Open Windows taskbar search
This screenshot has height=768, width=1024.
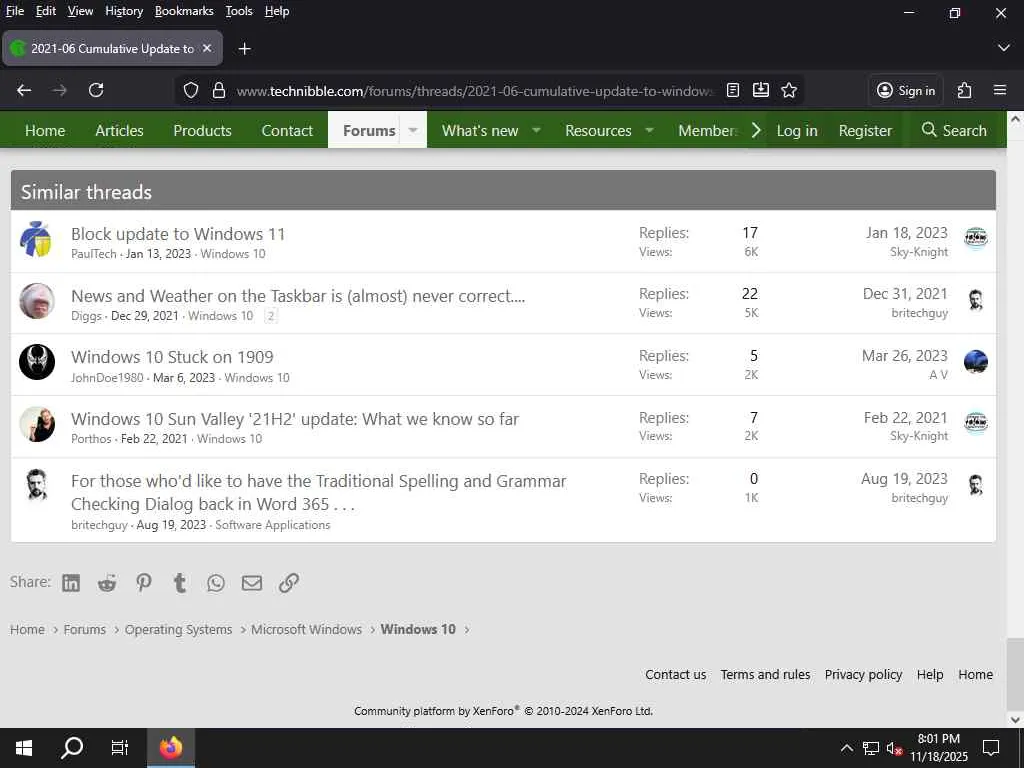72,748
